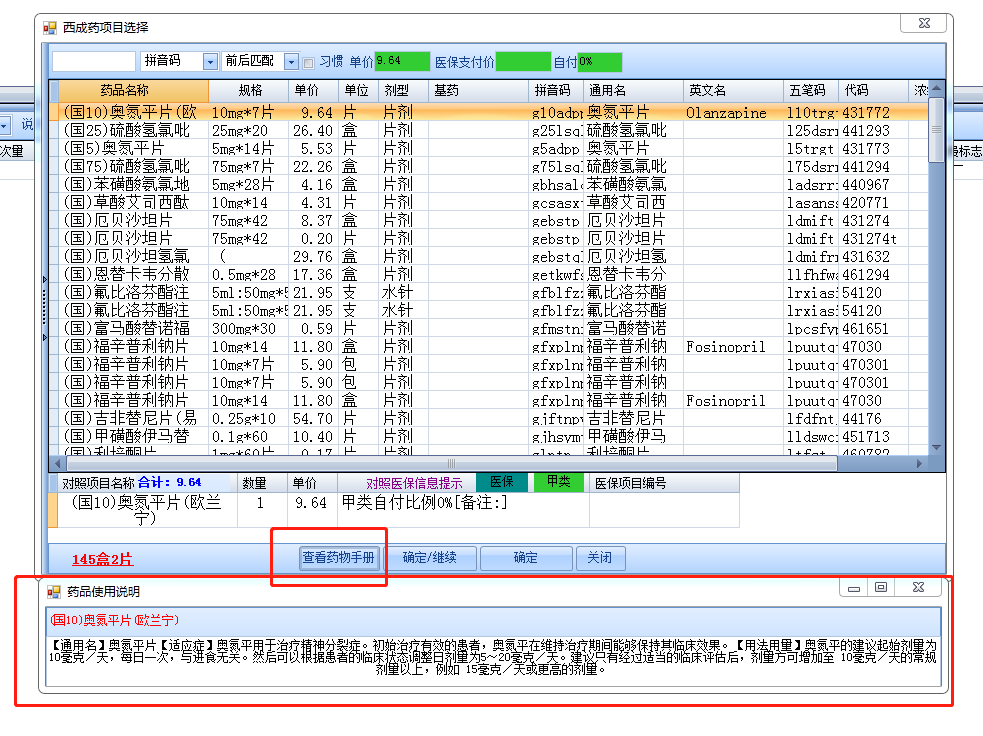The image size is (983, 736).
Task: Click the 五笔码 column header
Action: click(811, 90)
